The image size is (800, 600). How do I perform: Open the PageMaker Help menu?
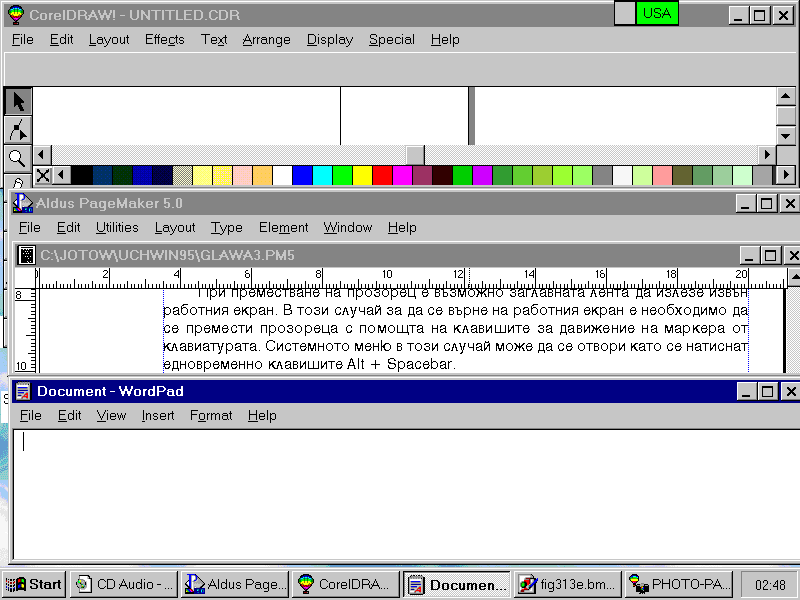pyautogui.click(x=402, y=228)
